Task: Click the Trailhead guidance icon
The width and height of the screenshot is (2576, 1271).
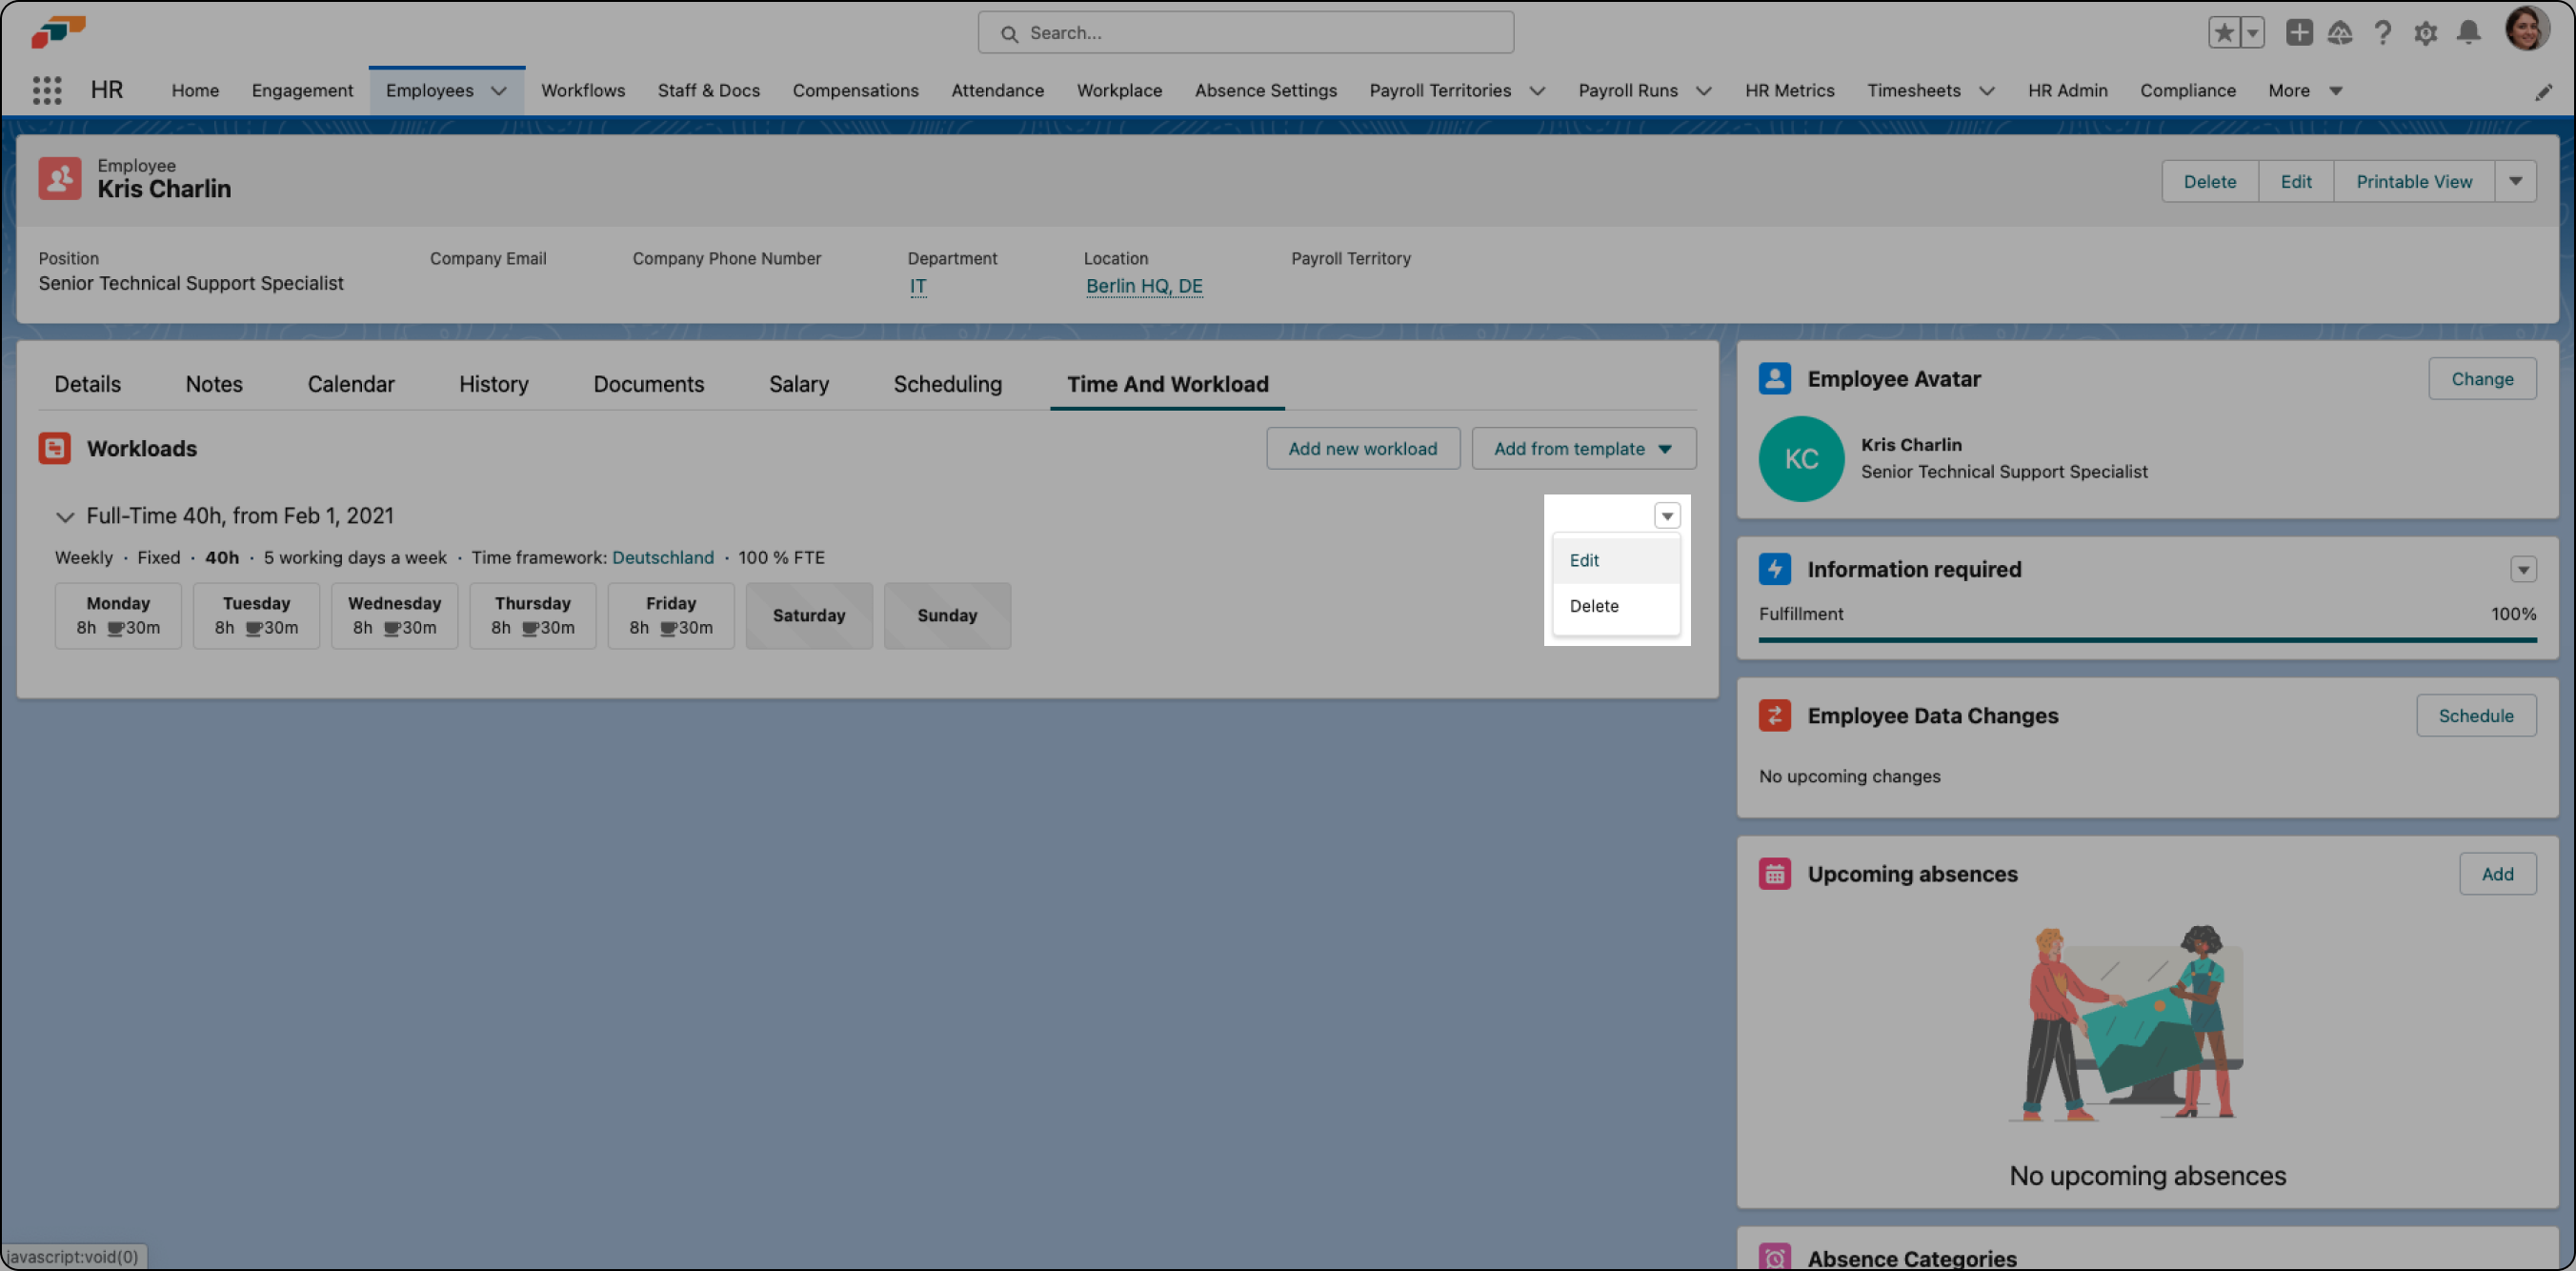Action: (x=2340, y=33)
